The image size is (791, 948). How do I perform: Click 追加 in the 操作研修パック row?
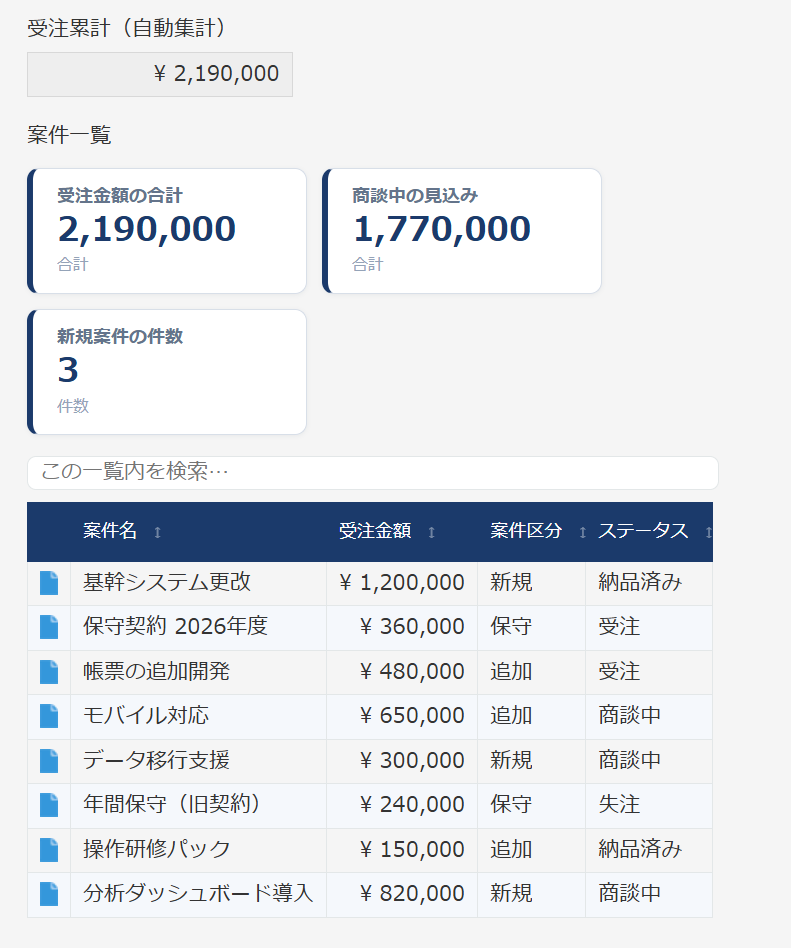coord(511,849)
